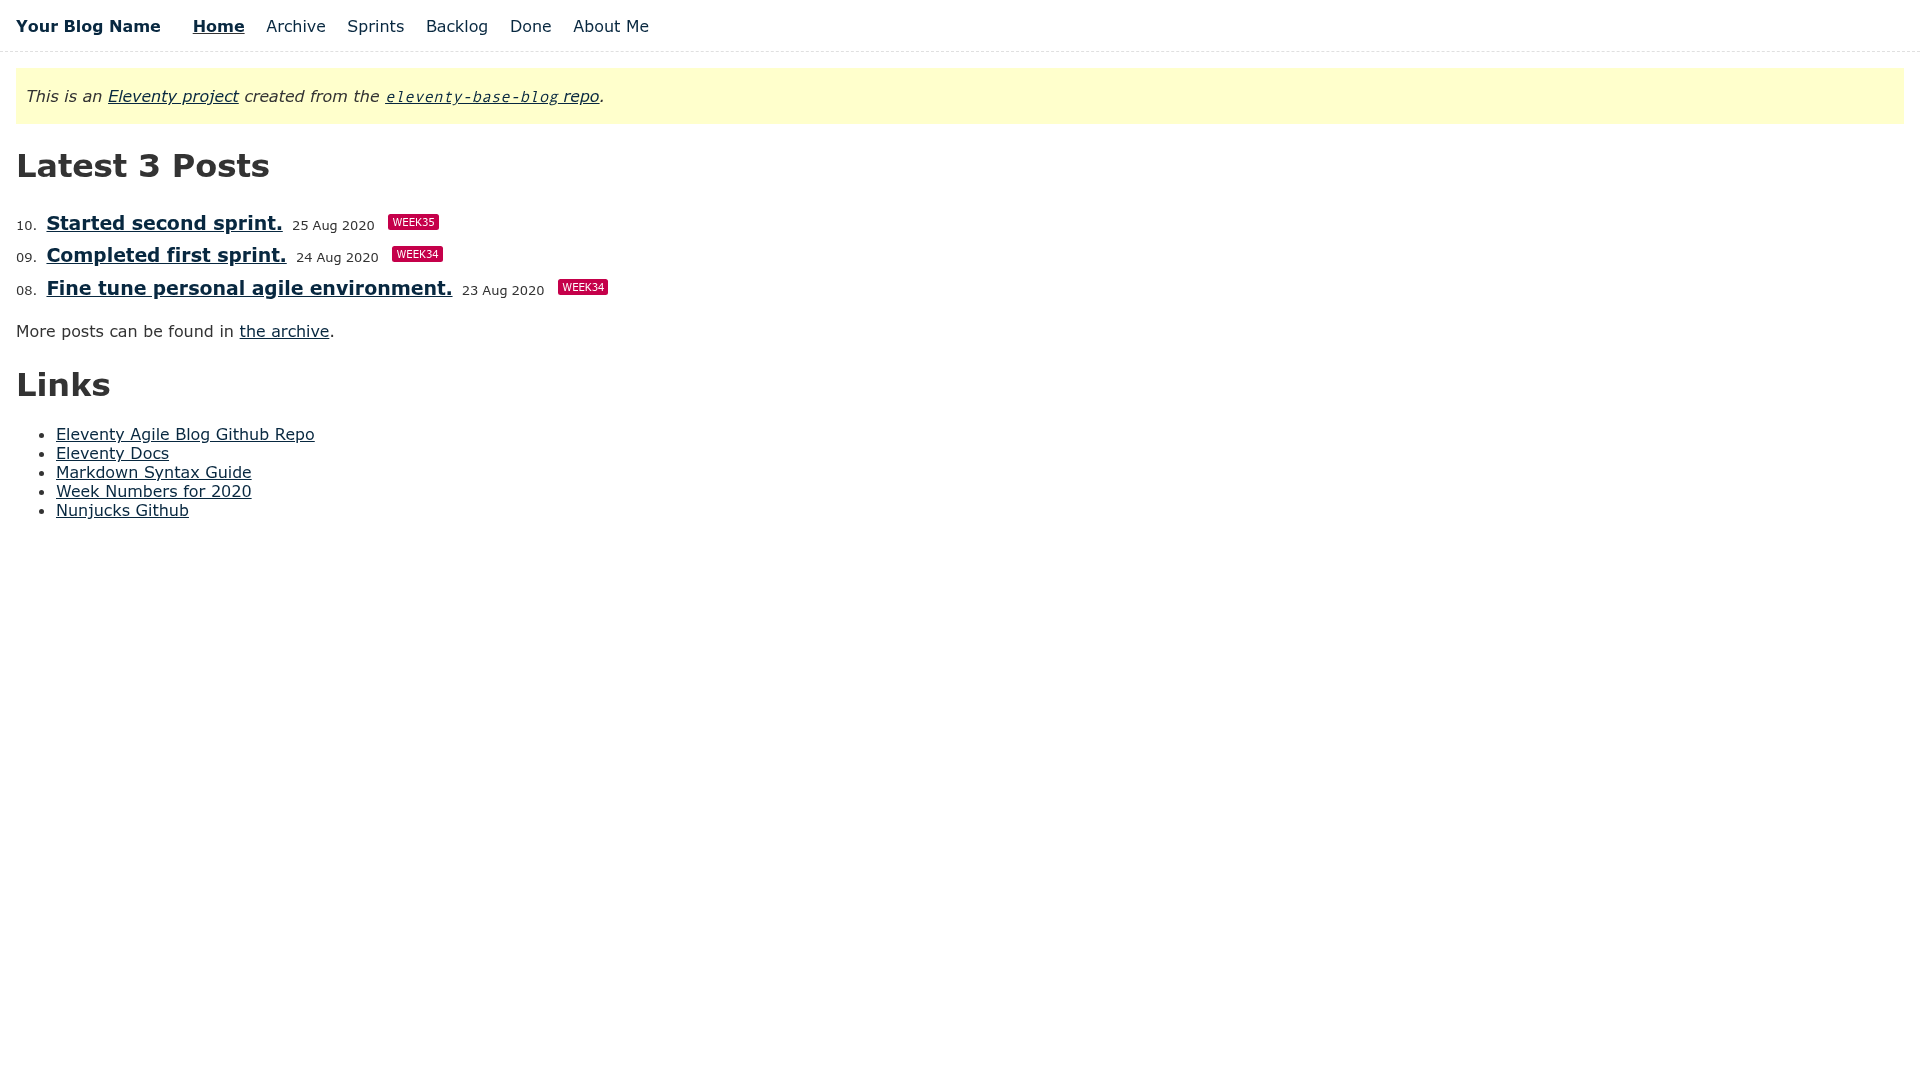Click the '23 Aug 2020' date text

[503, 291]
